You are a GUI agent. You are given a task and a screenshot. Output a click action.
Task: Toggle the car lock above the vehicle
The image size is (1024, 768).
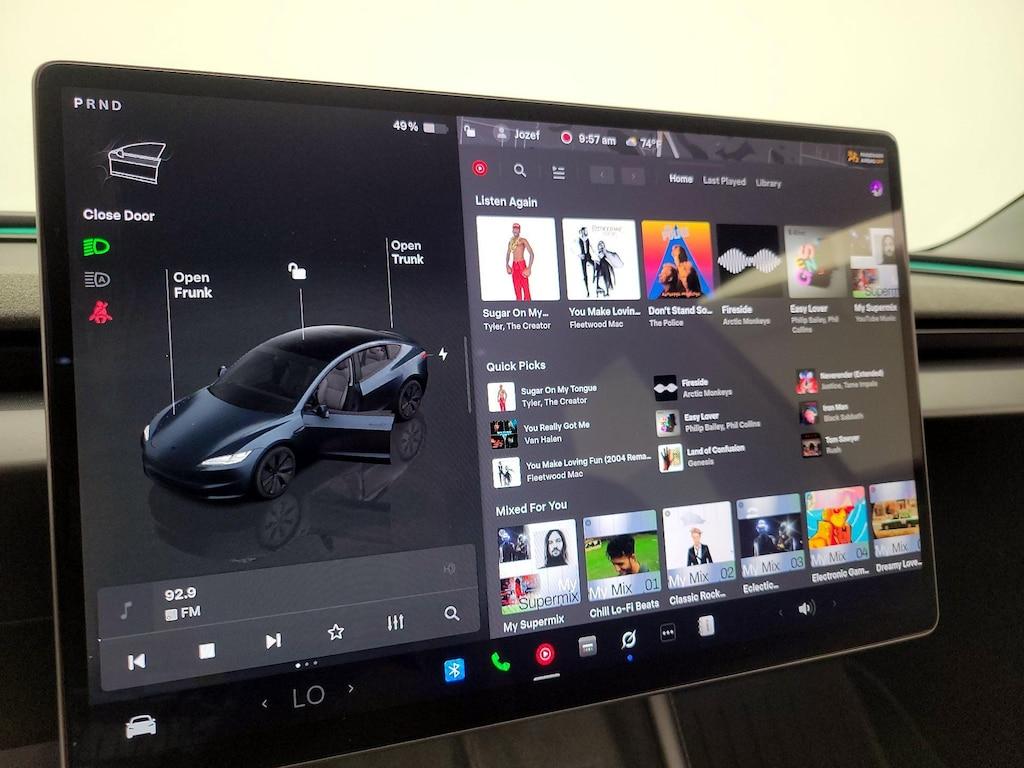[296, 271]
